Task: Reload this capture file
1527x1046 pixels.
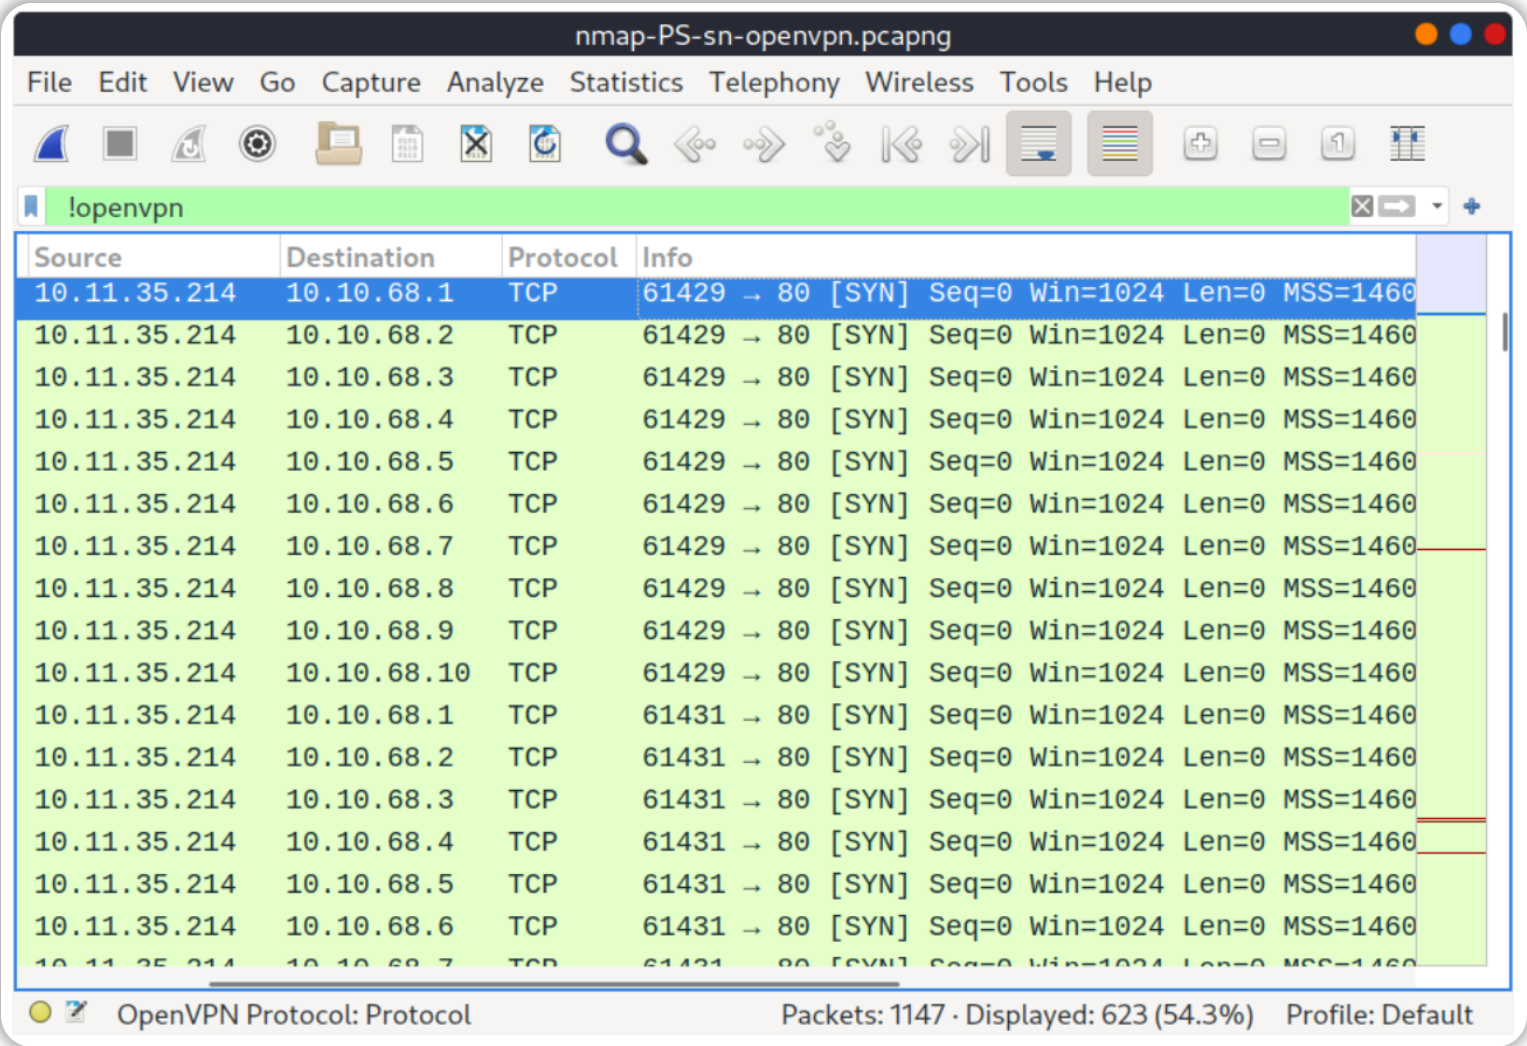Action: pyautogui.click(x=545, y=144)
